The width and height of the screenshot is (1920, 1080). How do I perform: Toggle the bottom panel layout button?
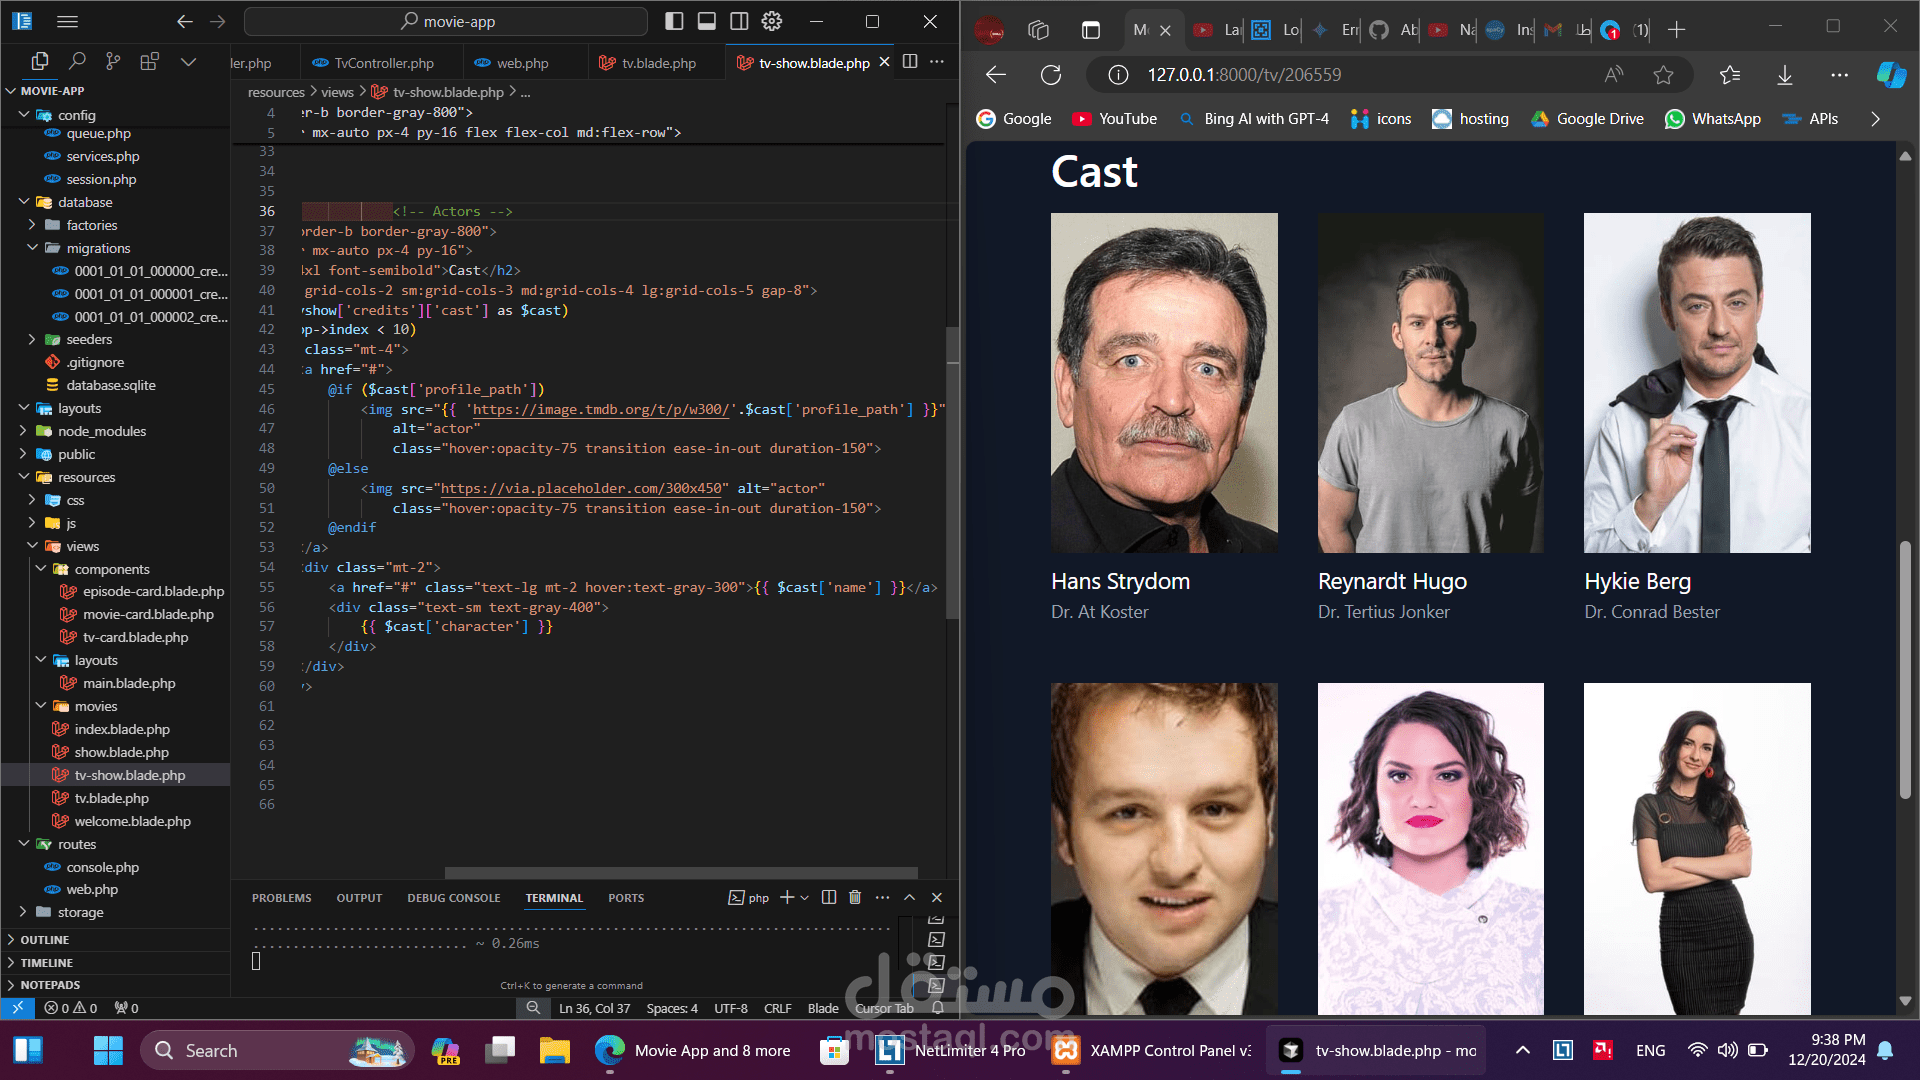click(x=706, y=21)
